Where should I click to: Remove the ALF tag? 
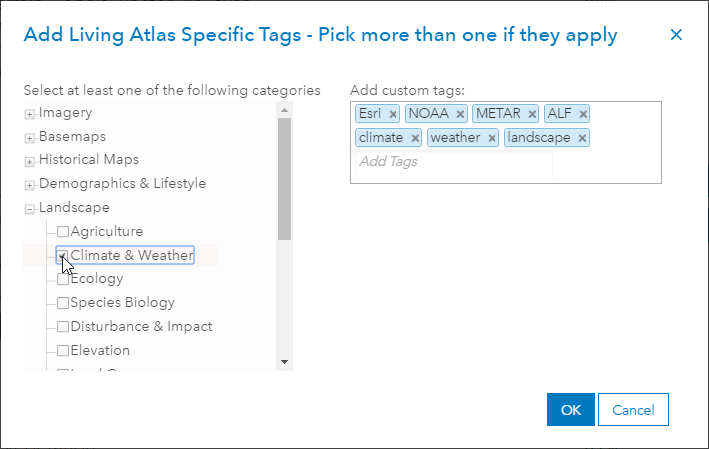pyautogui.click(x=583, y=114)
